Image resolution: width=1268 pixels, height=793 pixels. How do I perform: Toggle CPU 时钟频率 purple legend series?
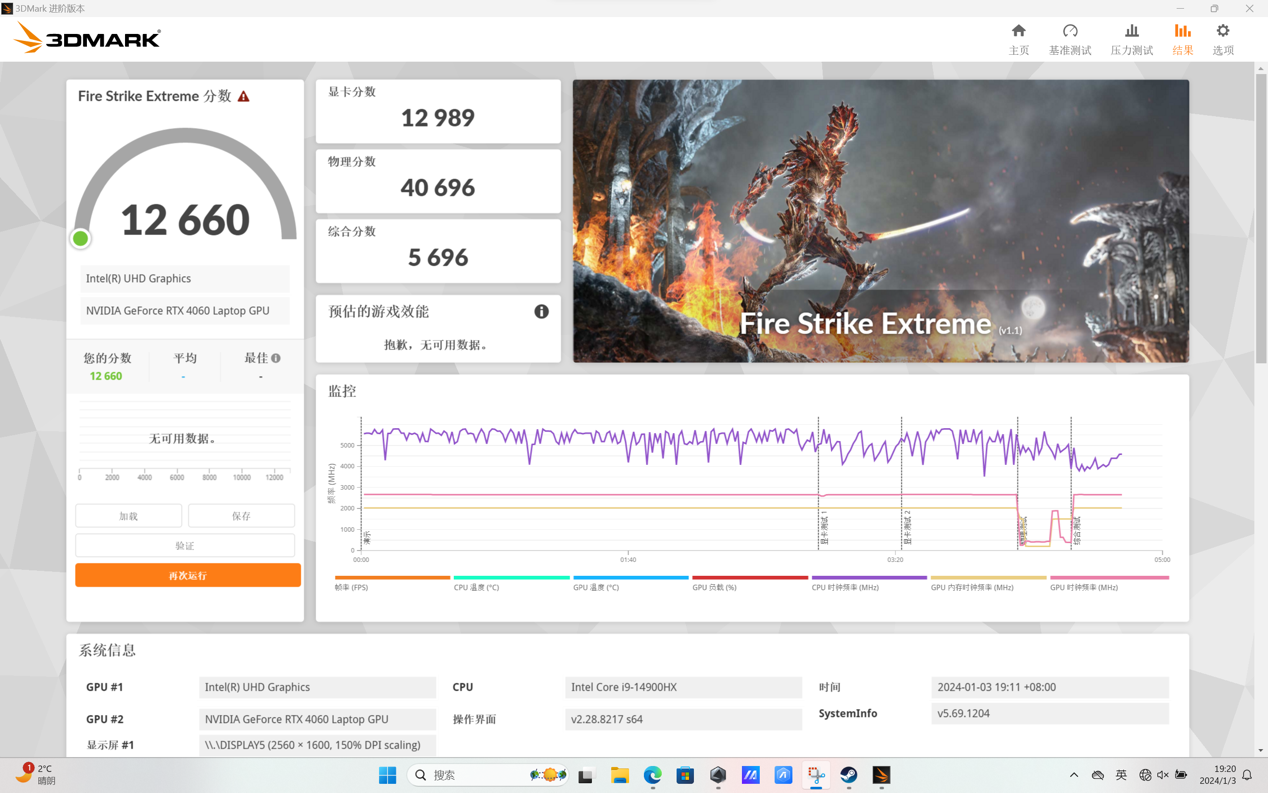(x=868, y=578)
